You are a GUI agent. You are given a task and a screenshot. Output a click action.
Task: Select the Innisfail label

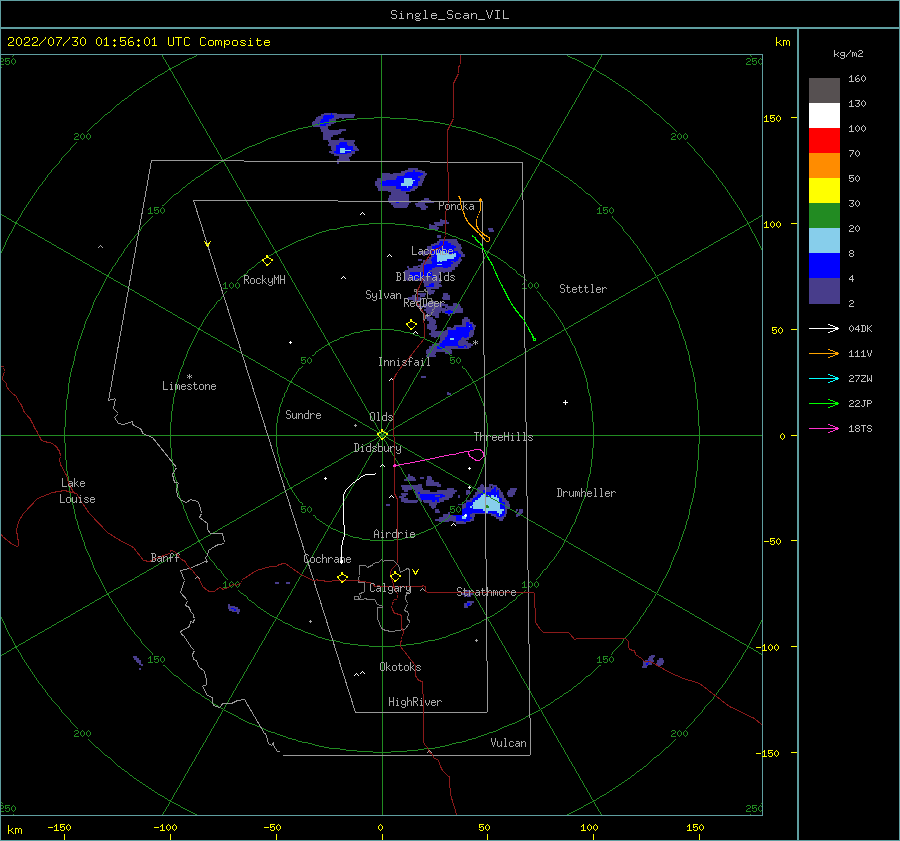coord(404,362)
